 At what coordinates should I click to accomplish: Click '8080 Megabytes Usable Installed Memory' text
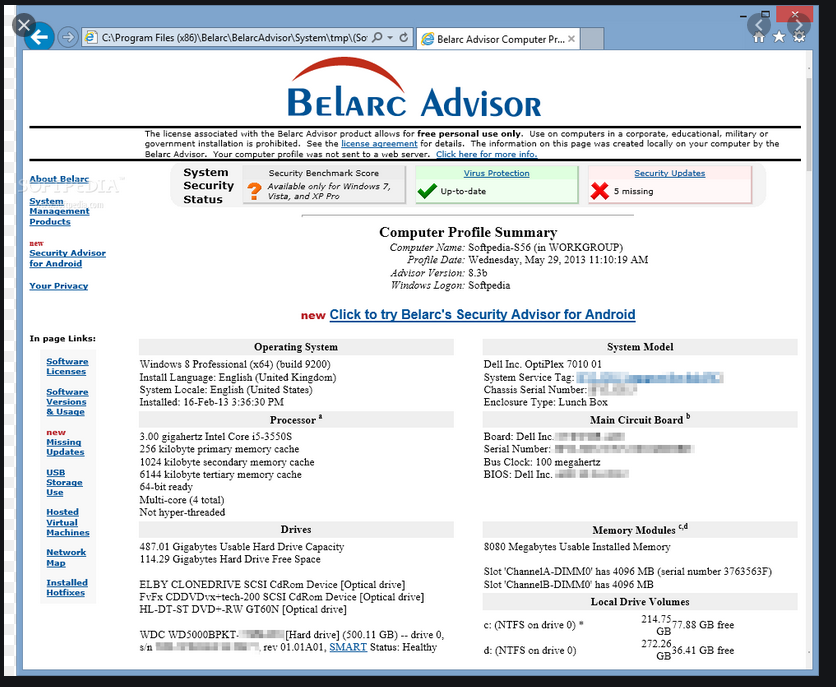pyautogui.click(x=577, y=547)
